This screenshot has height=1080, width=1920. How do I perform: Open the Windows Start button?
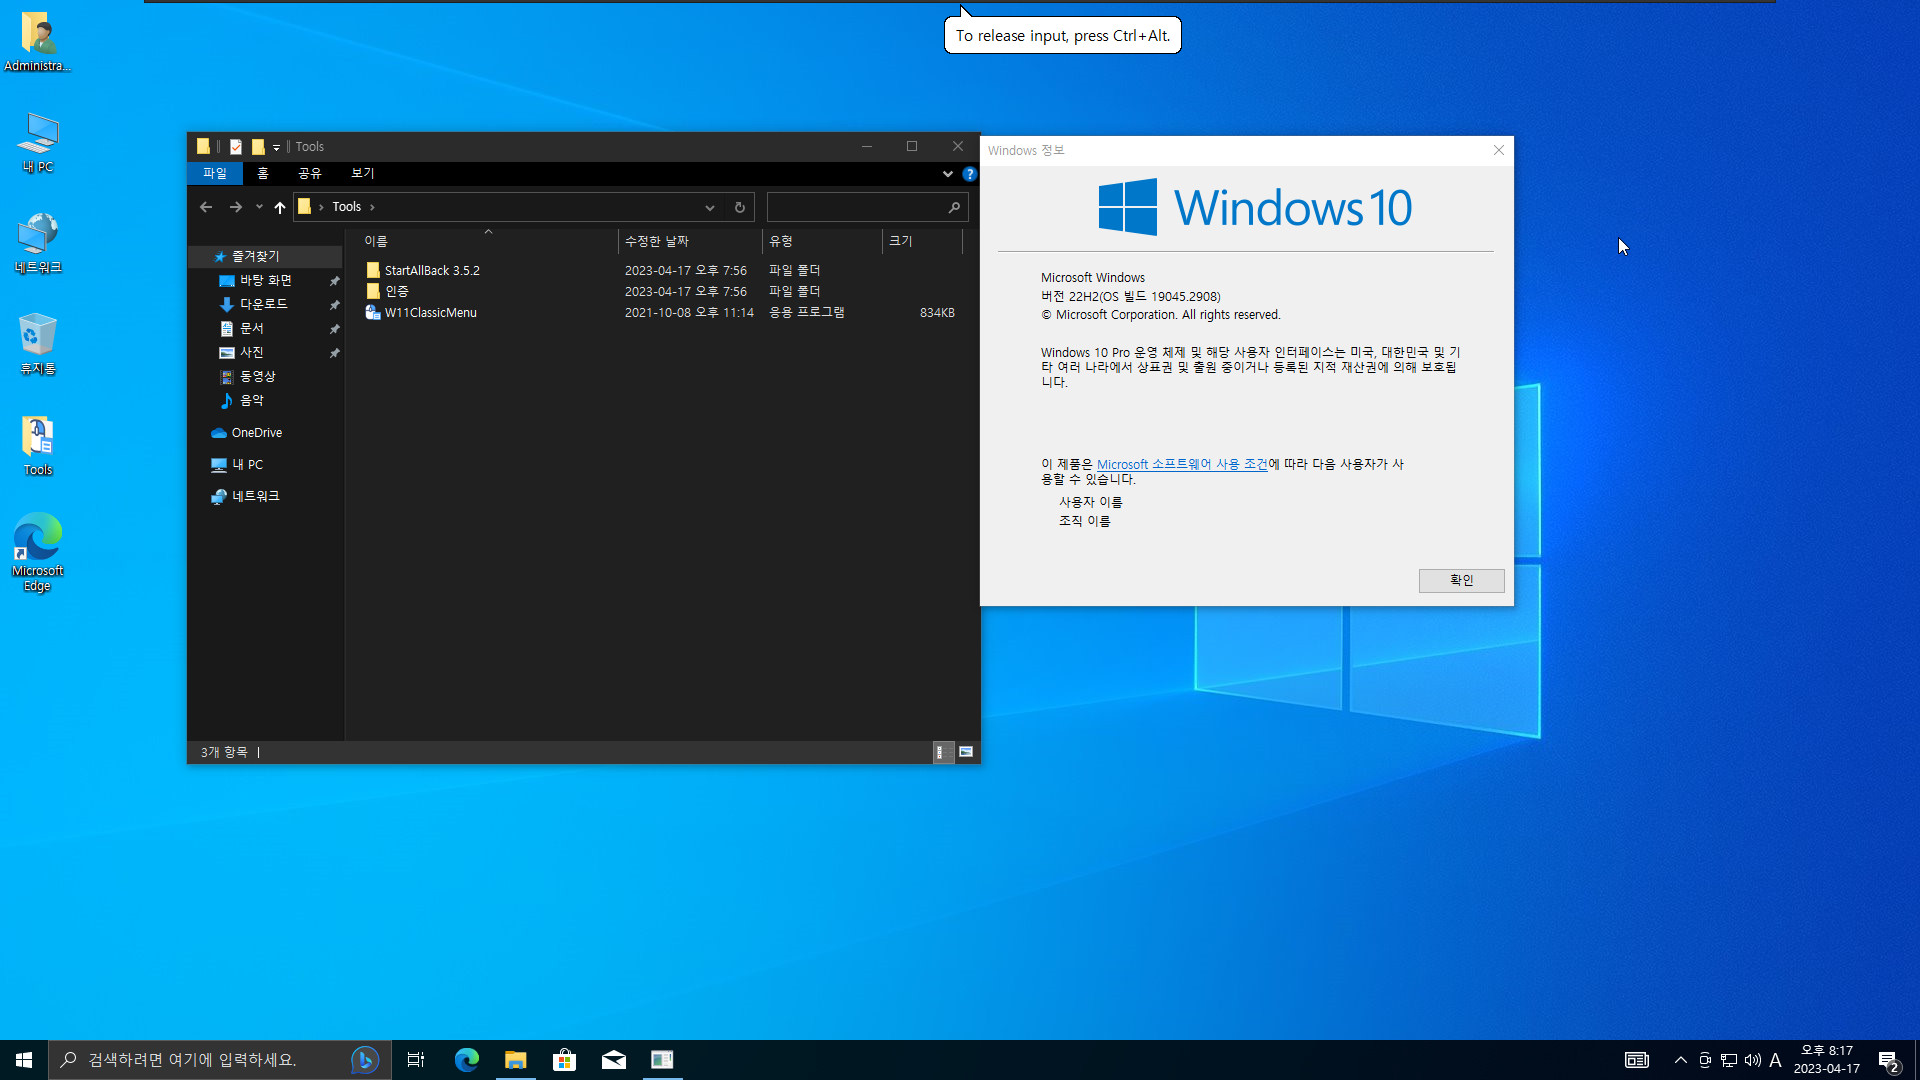tap(24, 1060)
